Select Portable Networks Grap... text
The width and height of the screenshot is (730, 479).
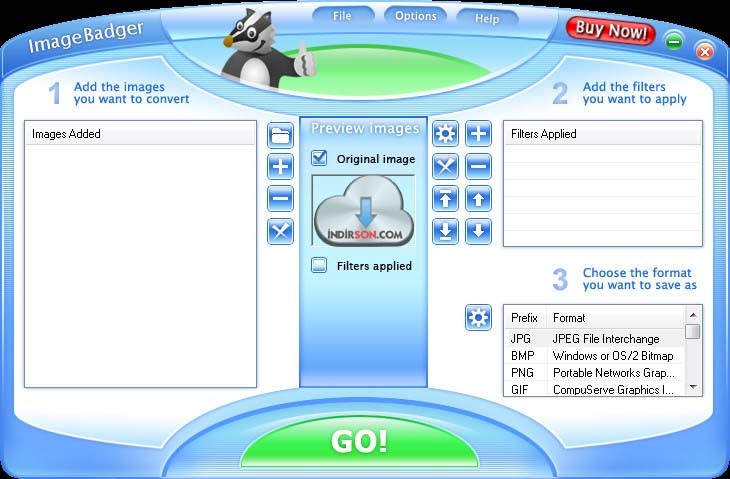tap(614, 372)
